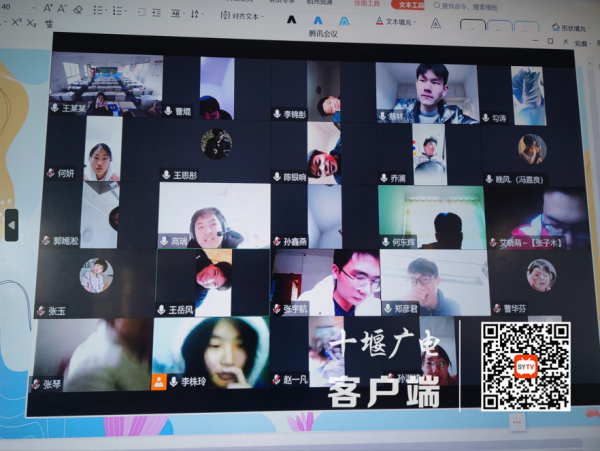The image size is (600, 451).
Task: Select the blue outlined text style preset
Action: click(344, 21)
